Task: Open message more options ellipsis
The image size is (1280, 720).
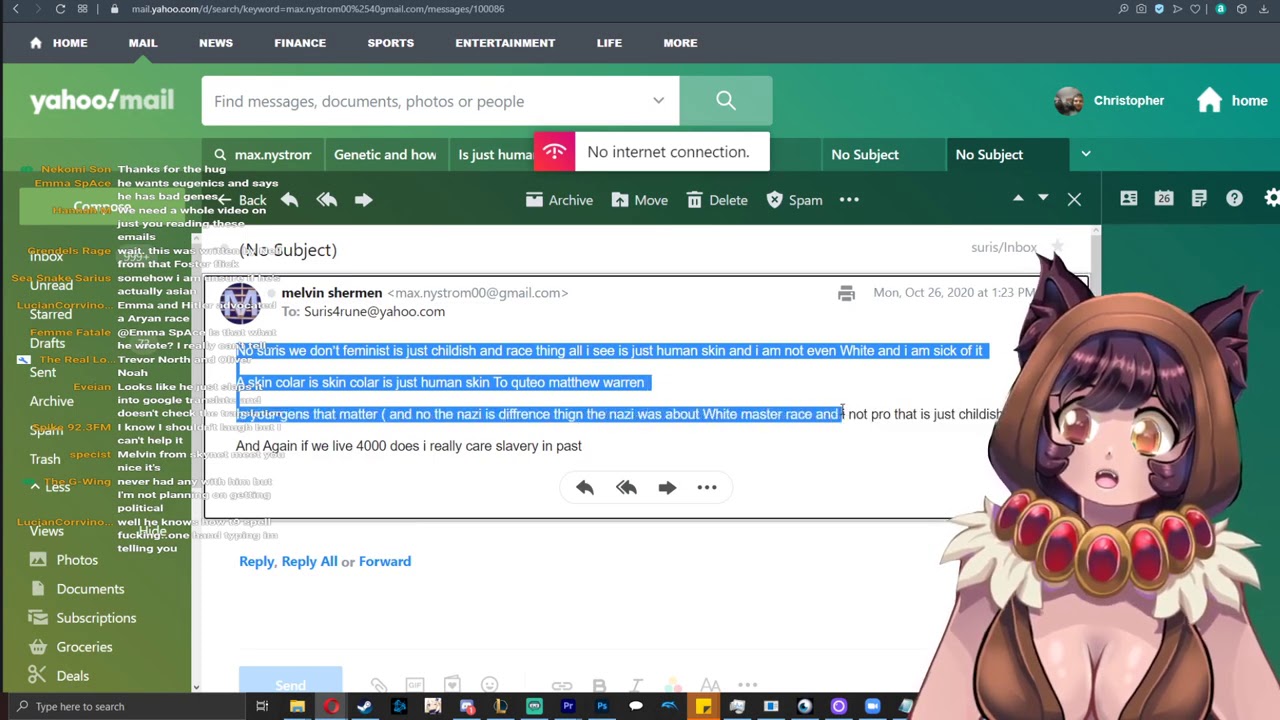Action: click(x=707, y=487)
